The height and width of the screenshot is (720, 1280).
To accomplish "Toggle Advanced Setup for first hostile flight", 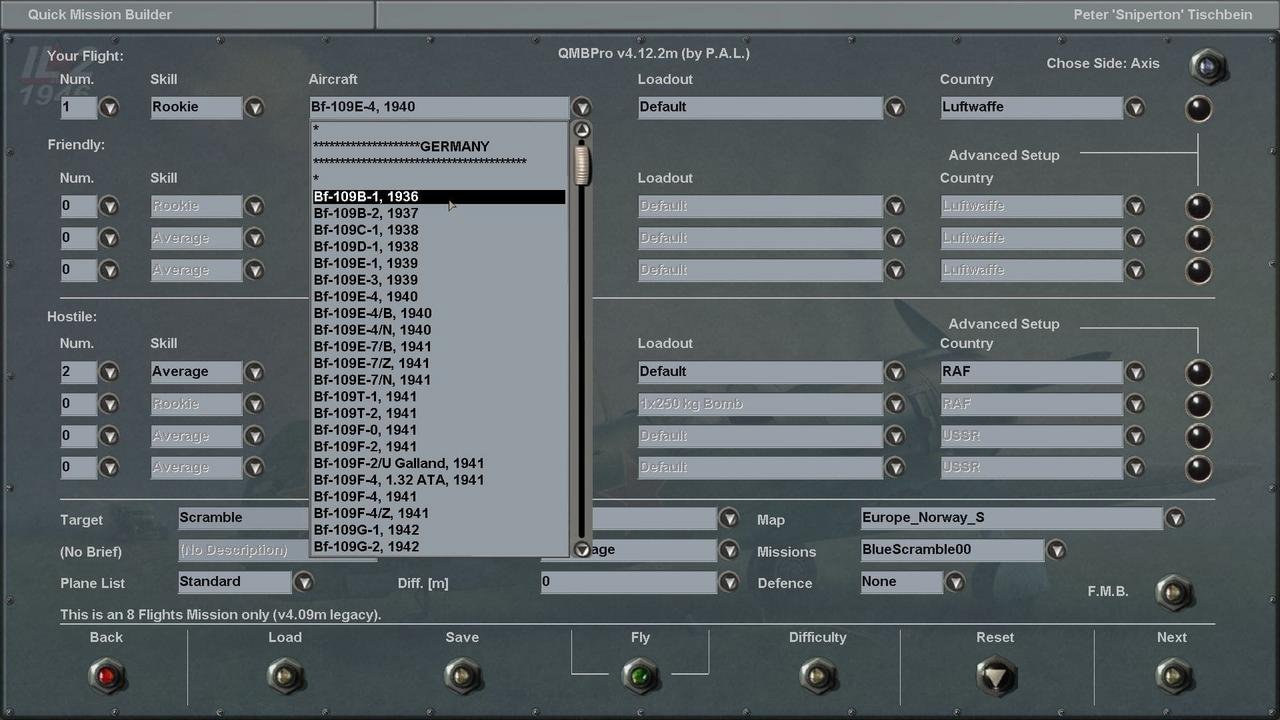I will click(x=1198, y=372).
